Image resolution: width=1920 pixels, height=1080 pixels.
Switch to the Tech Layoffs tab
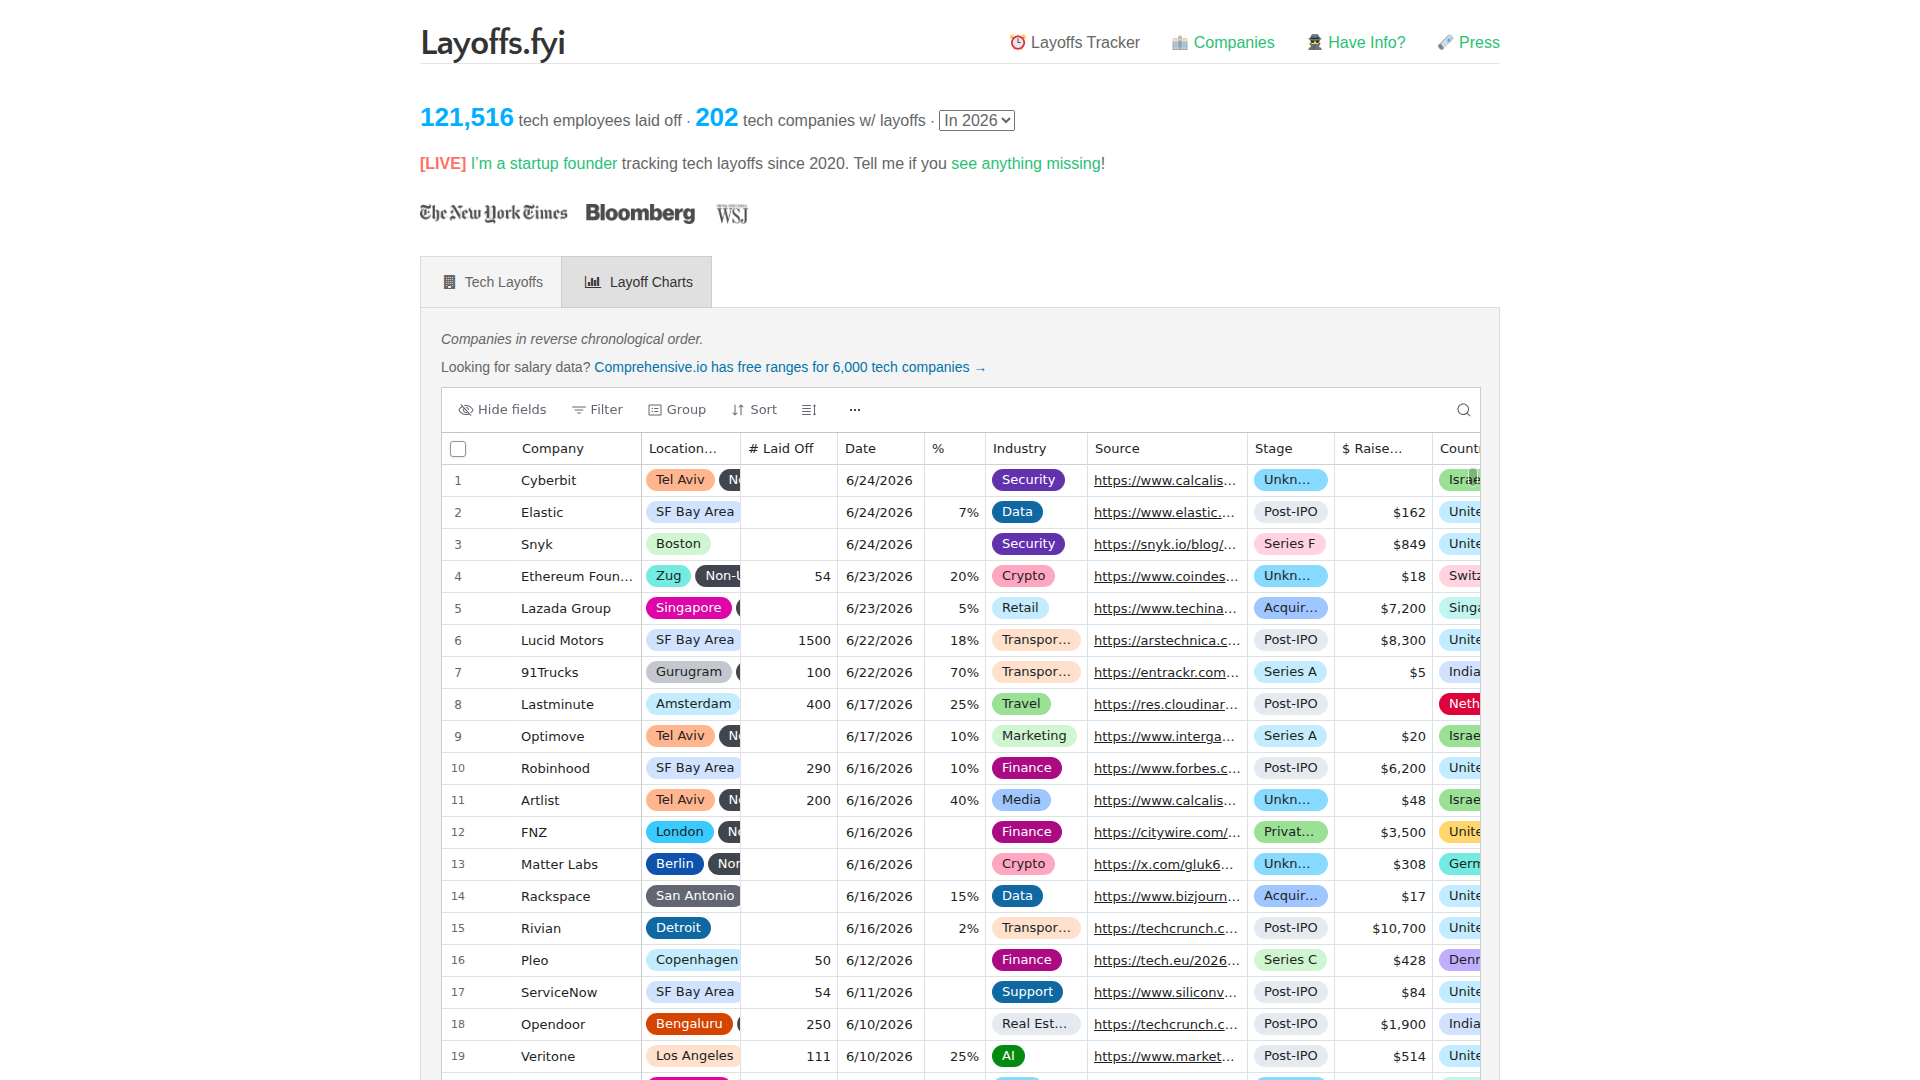(491, 282)
